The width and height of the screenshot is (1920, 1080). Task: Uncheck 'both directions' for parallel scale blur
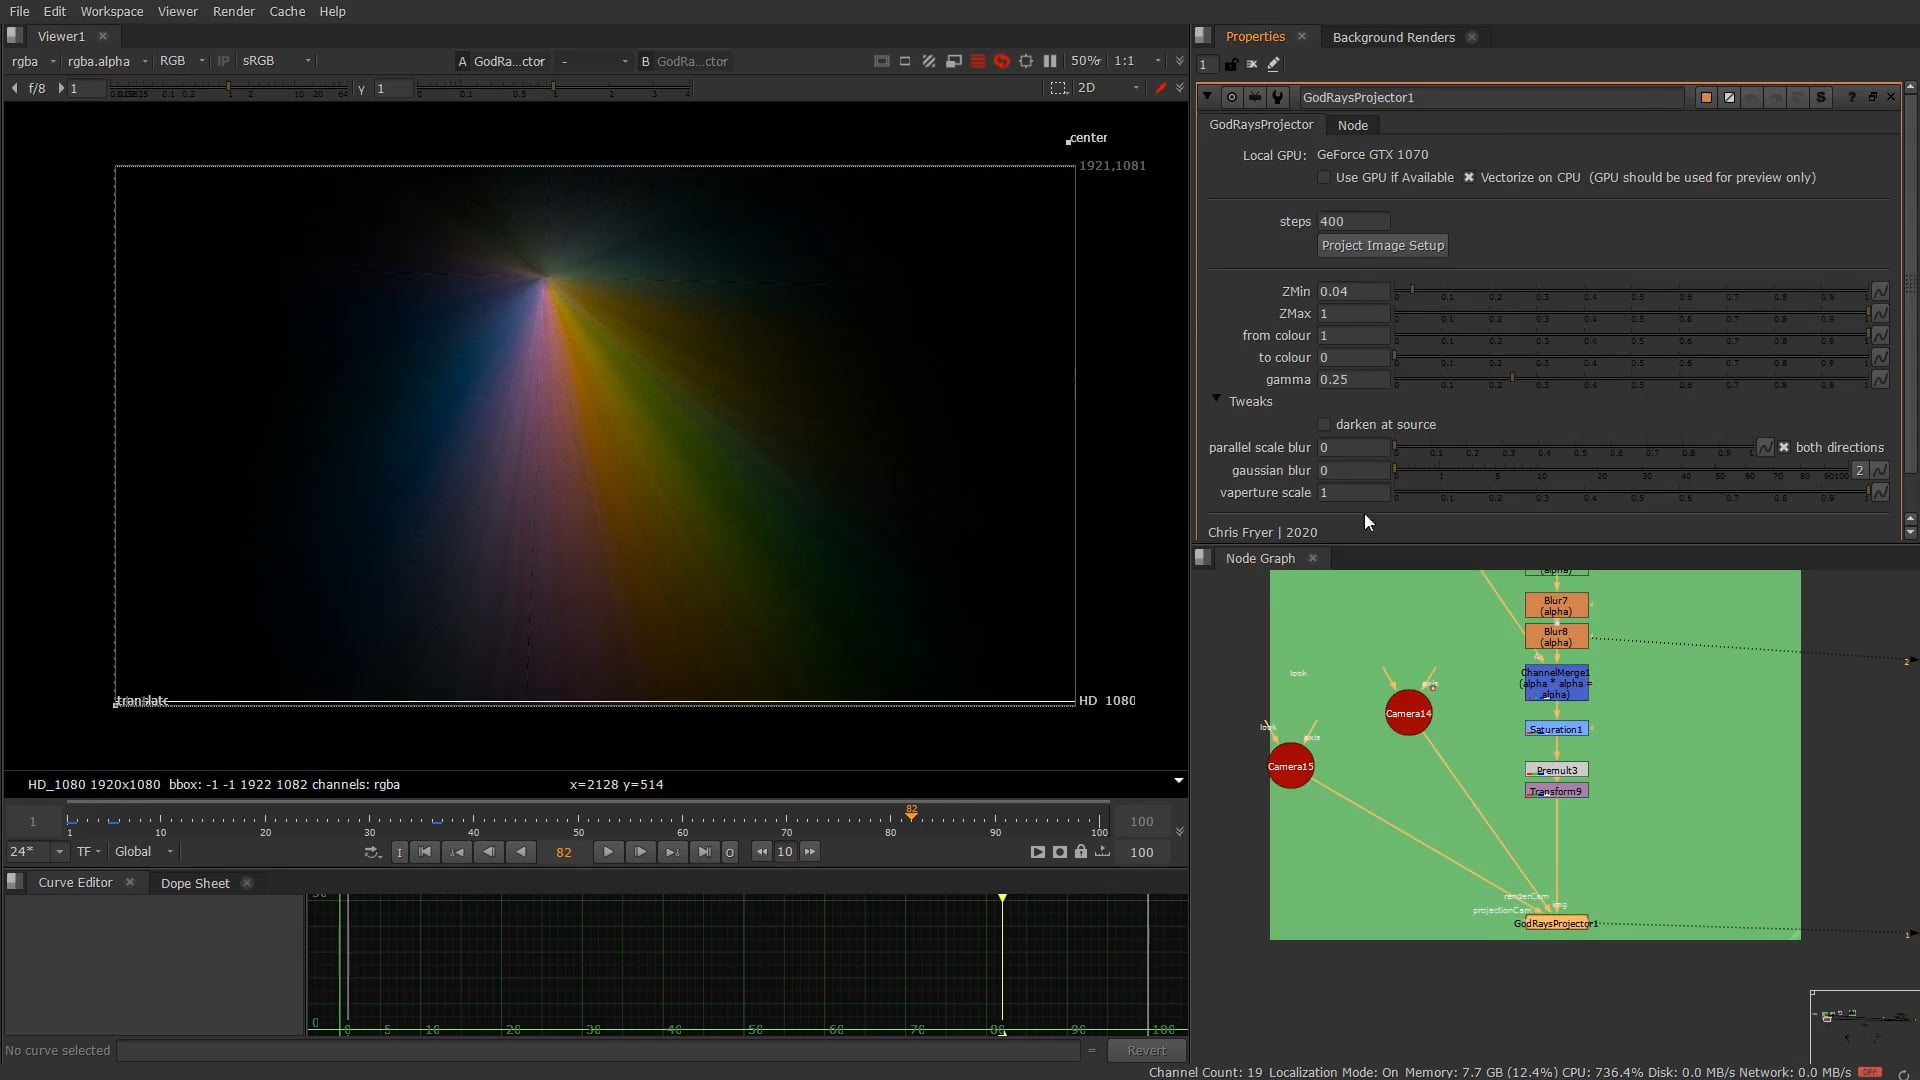1785,447
